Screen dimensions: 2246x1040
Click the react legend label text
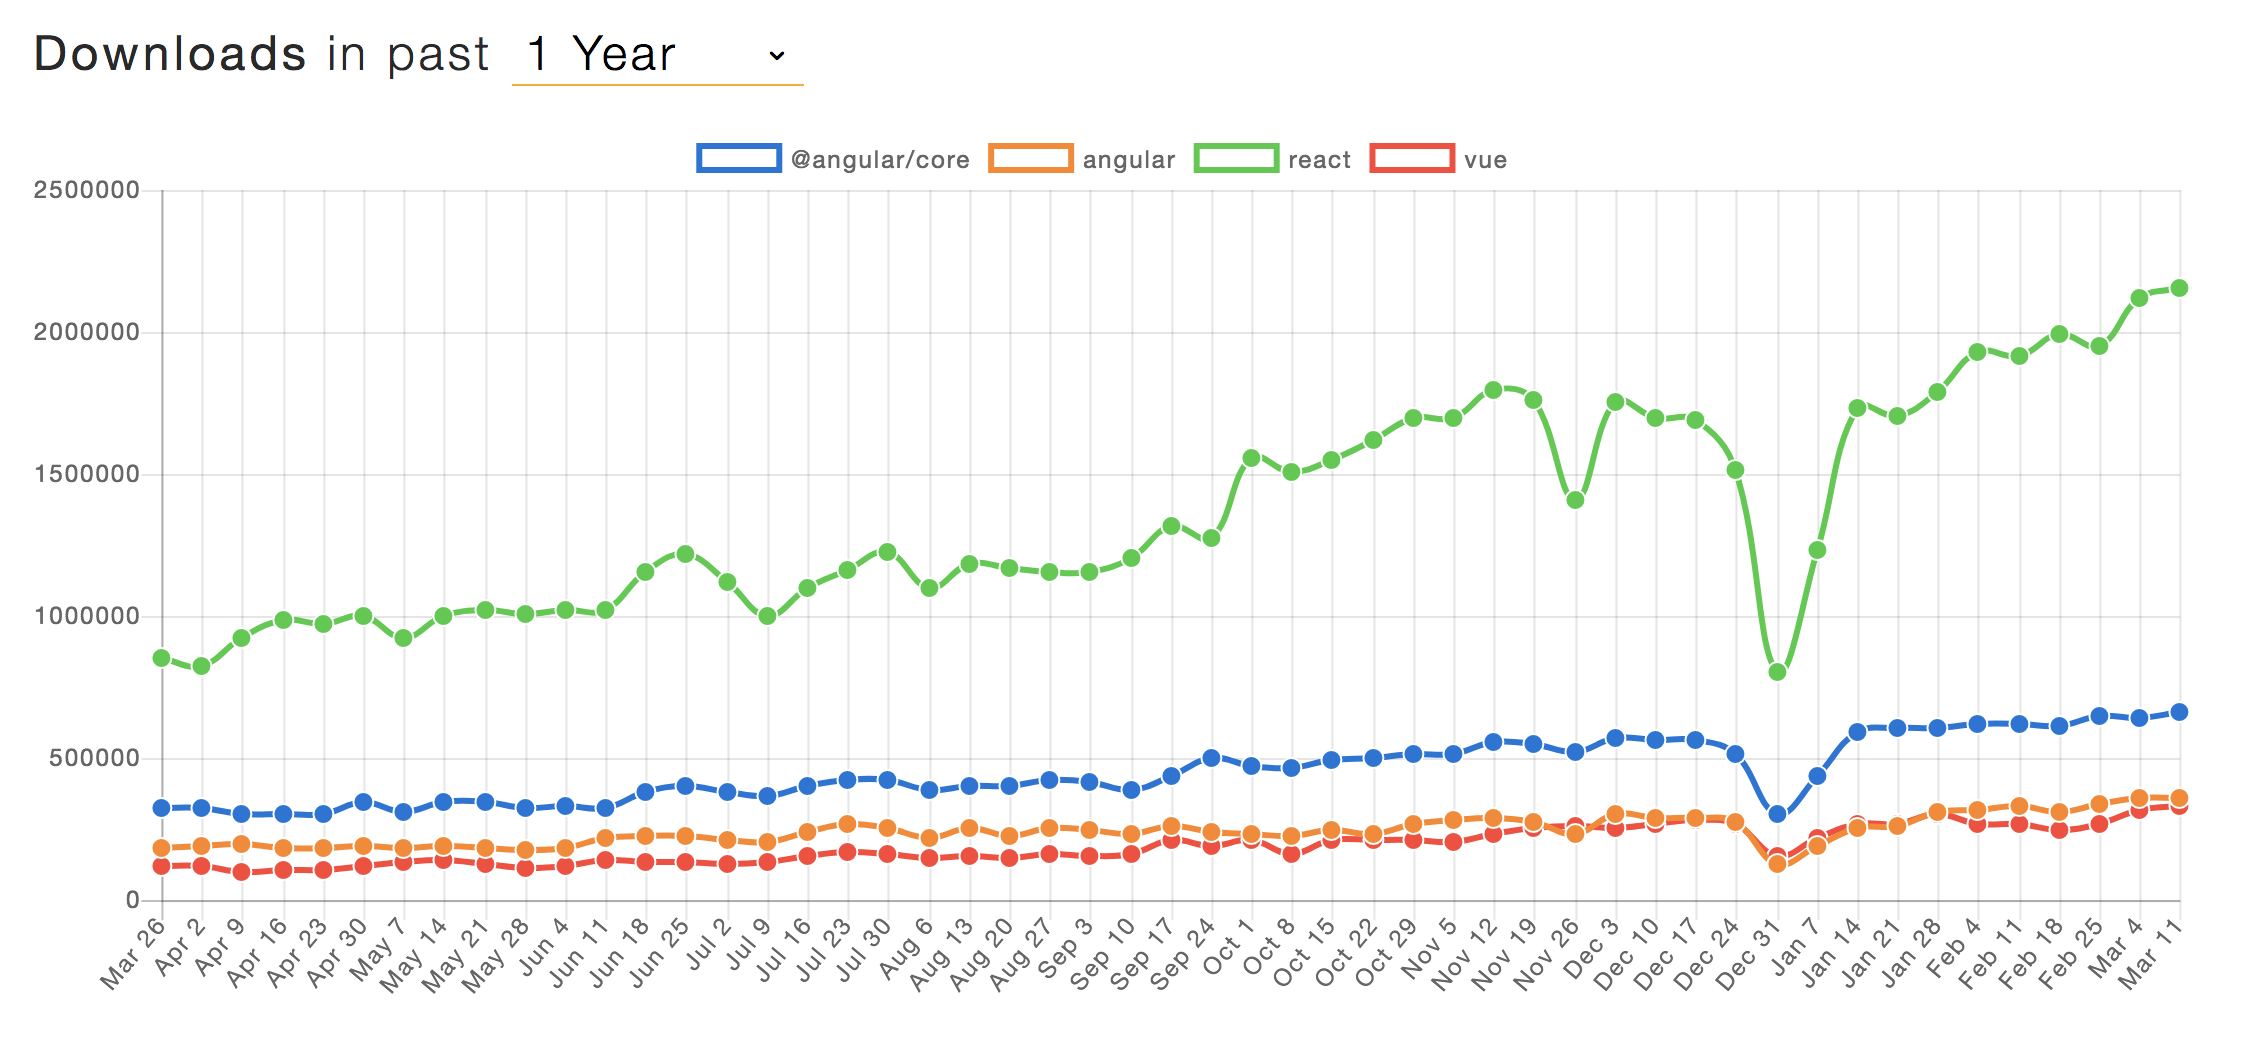pos(1319,160)
